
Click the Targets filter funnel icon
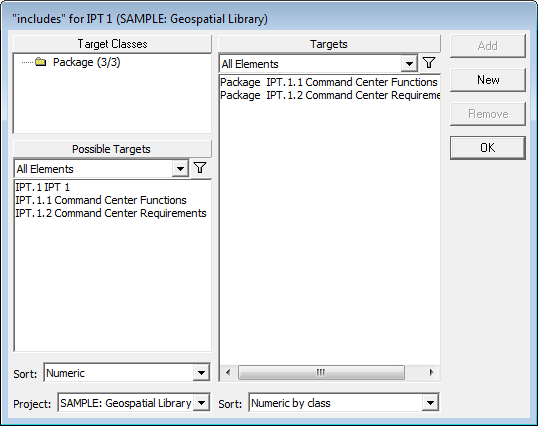coord(429,63)
